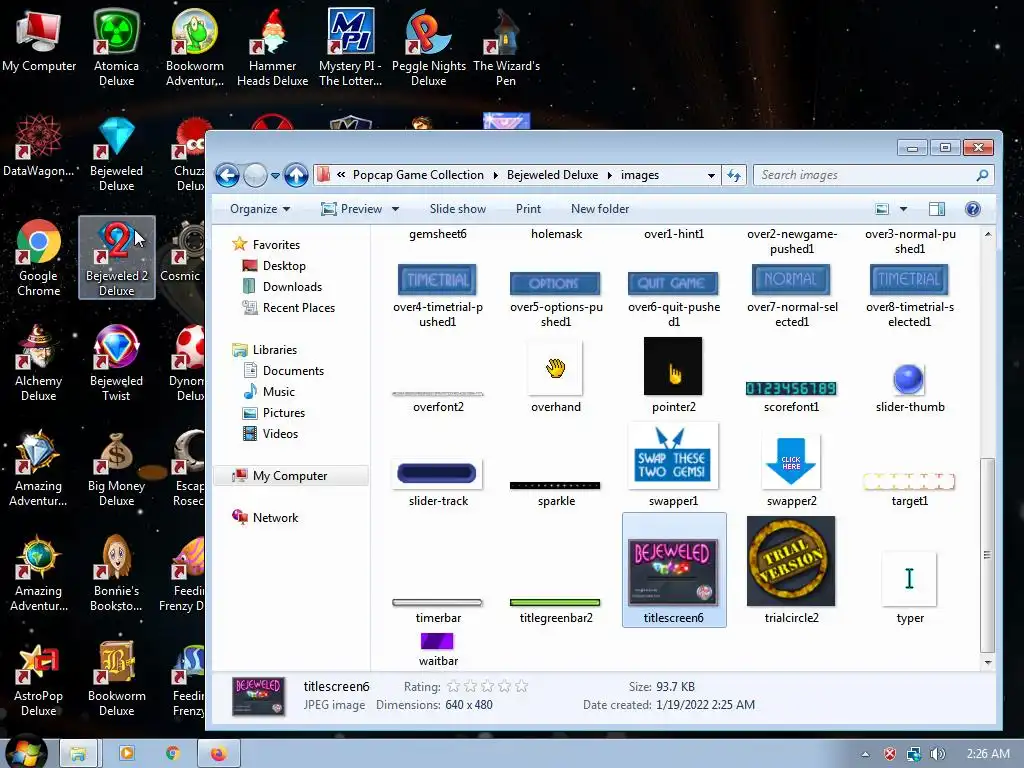The width and height of the screenshot is (1024, 768).
Task: Open Alchemy Deluxe desktop shortcut
Action: coord(39,363)
